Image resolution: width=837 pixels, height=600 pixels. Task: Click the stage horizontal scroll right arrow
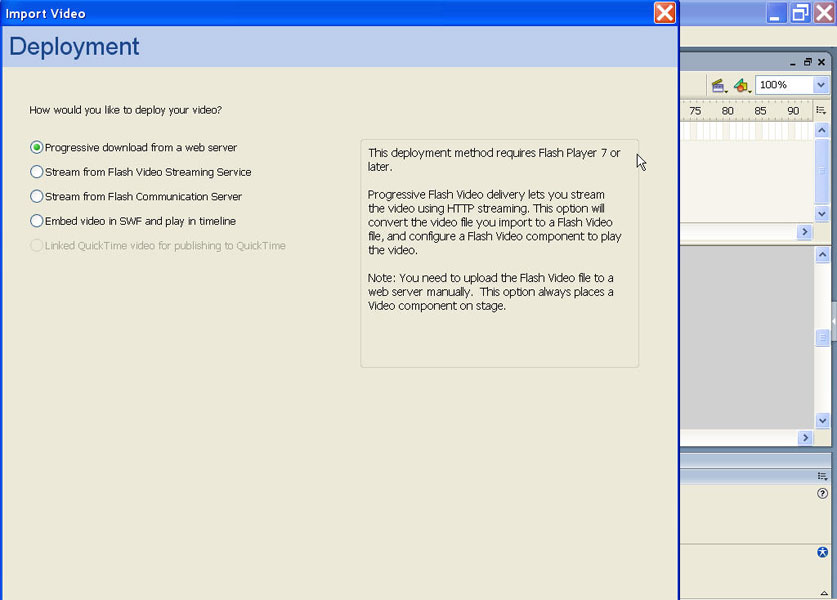tap(805, 438)
